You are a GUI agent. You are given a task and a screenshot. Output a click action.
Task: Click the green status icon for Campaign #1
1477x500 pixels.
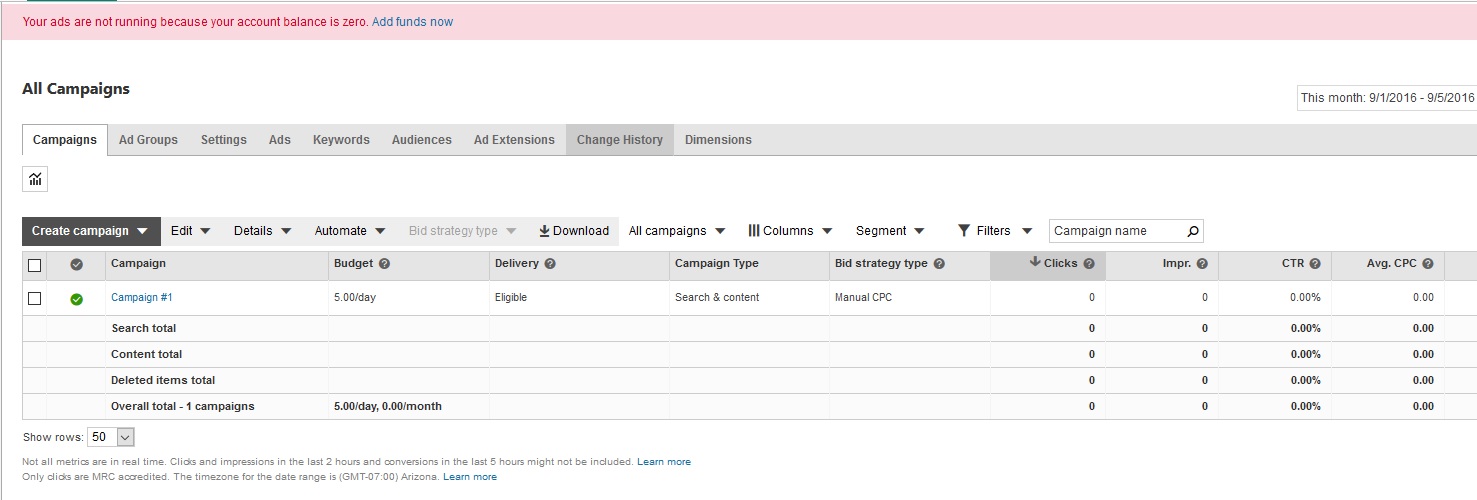pos(76,298)
